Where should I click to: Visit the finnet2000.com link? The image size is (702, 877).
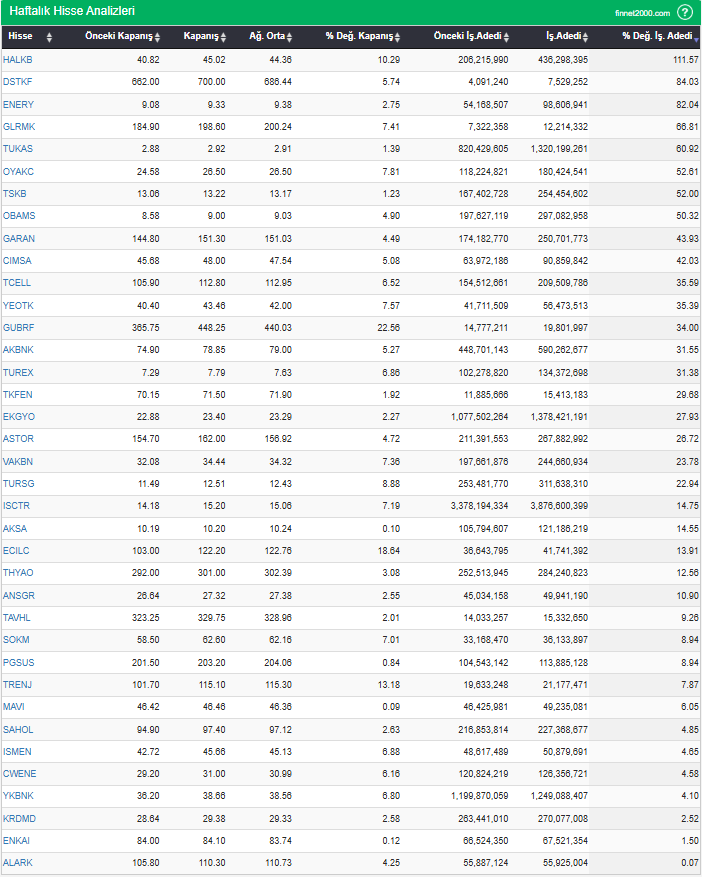click(x=642, y=13)
